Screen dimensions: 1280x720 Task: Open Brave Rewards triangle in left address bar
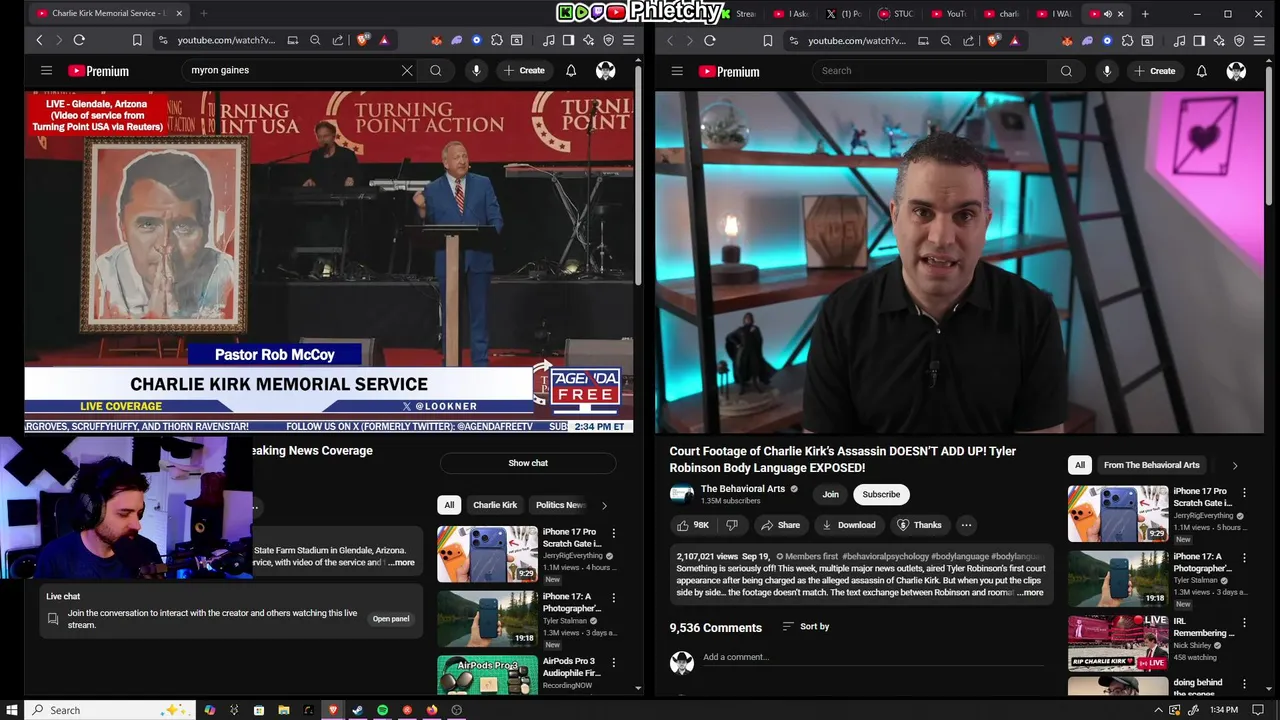[384, 40]
